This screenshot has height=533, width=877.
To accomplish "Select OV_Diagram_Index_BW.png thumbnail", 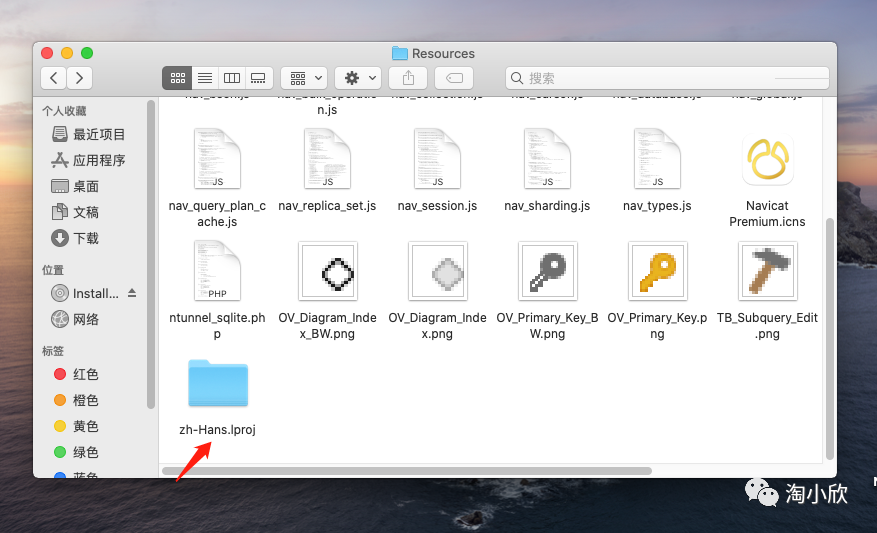I will (x=327, y=271).
